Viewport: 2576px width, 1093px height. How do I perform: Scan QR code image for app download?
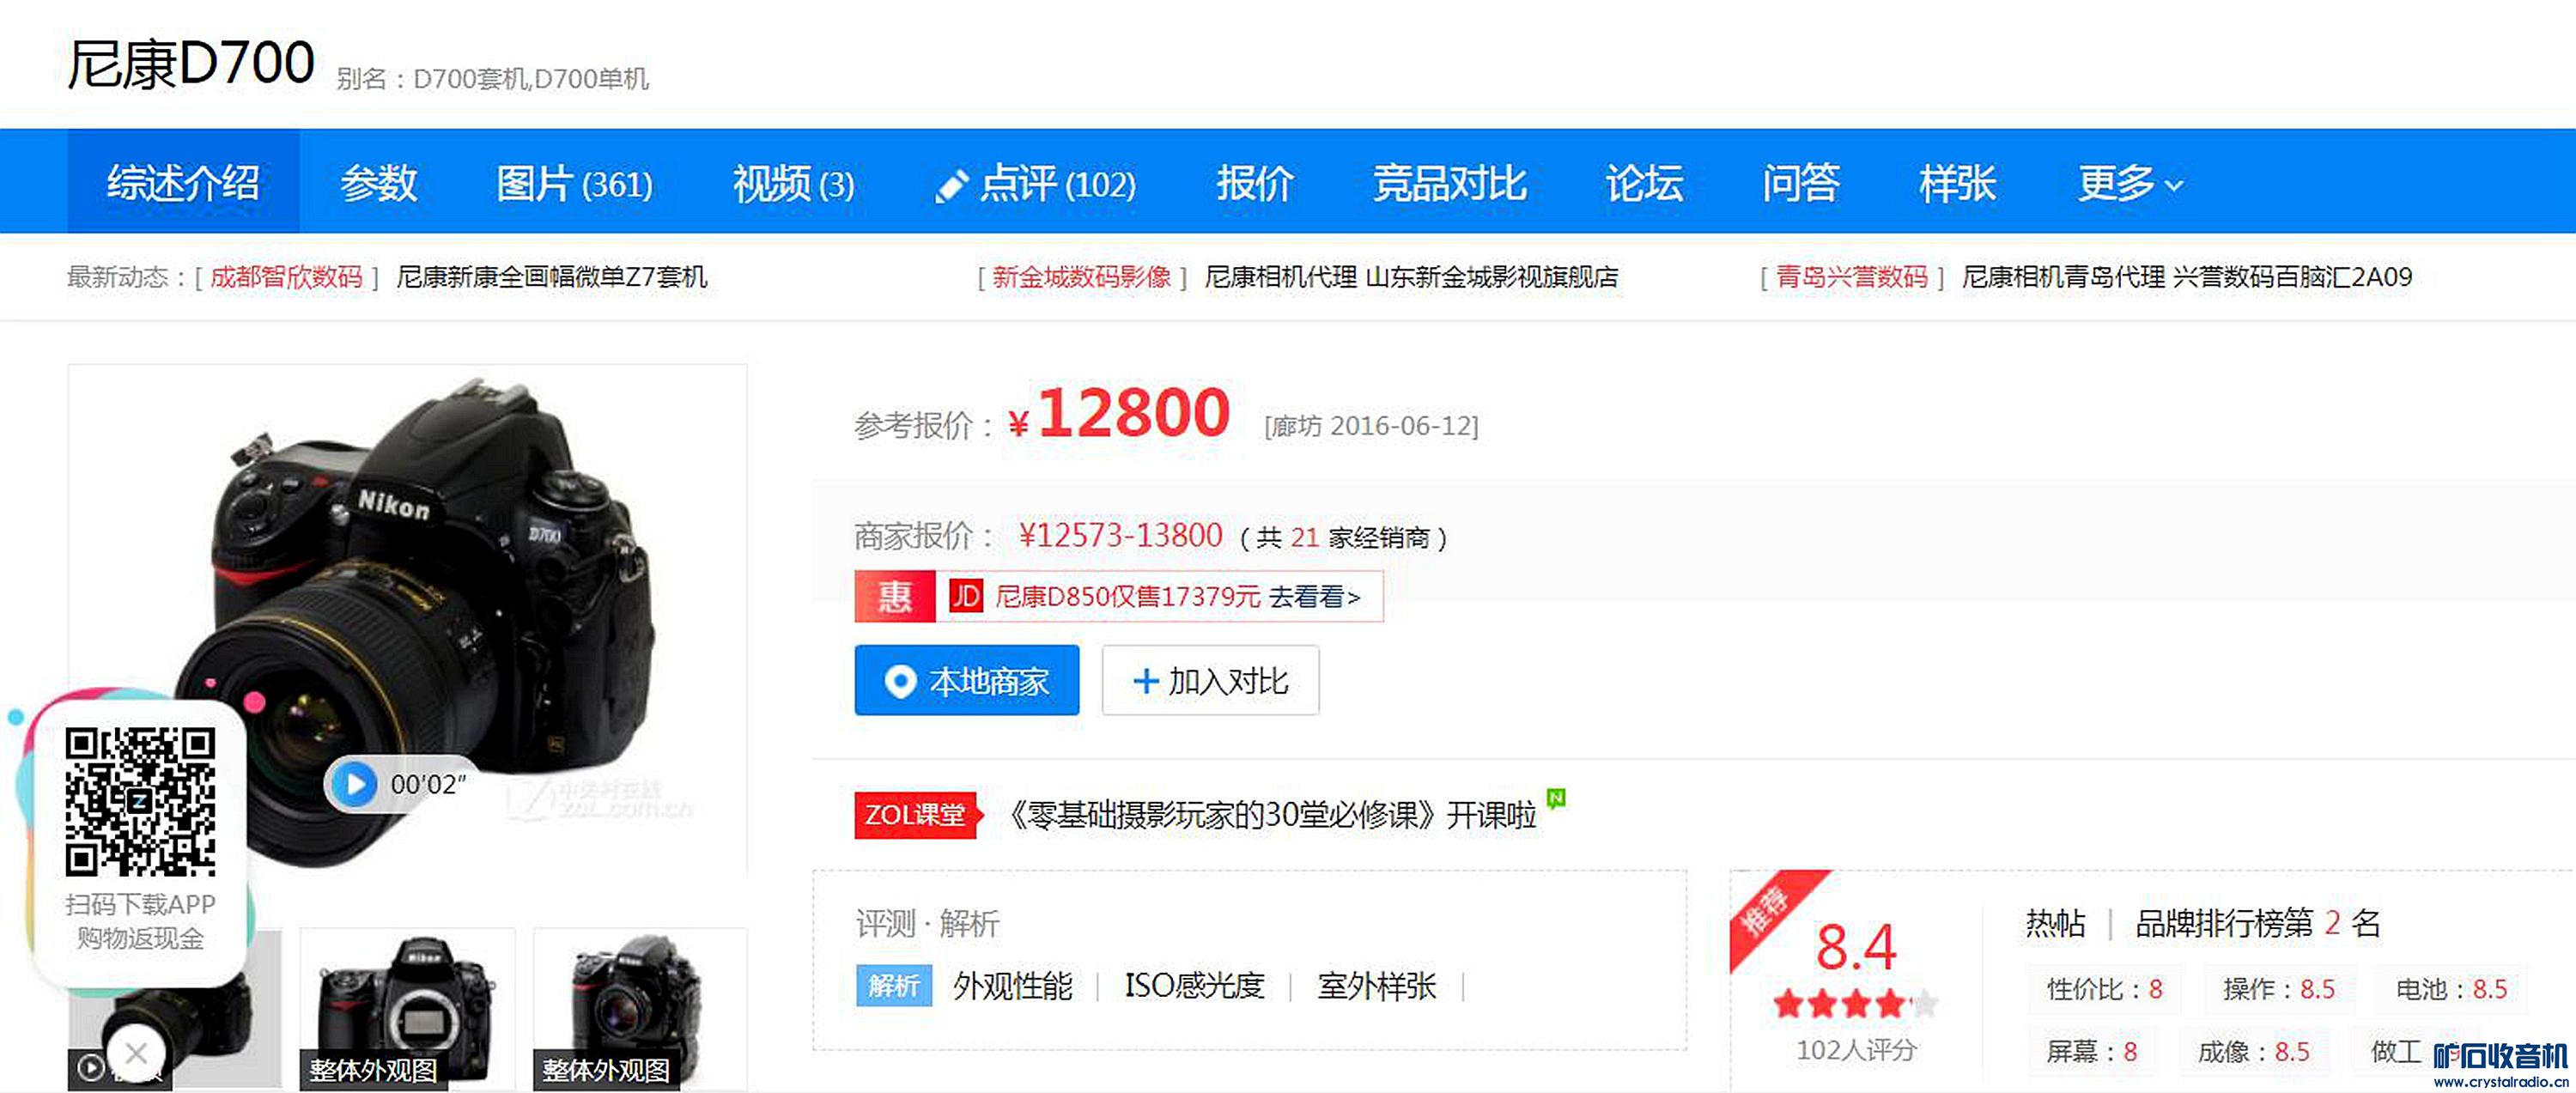[140, 801]
